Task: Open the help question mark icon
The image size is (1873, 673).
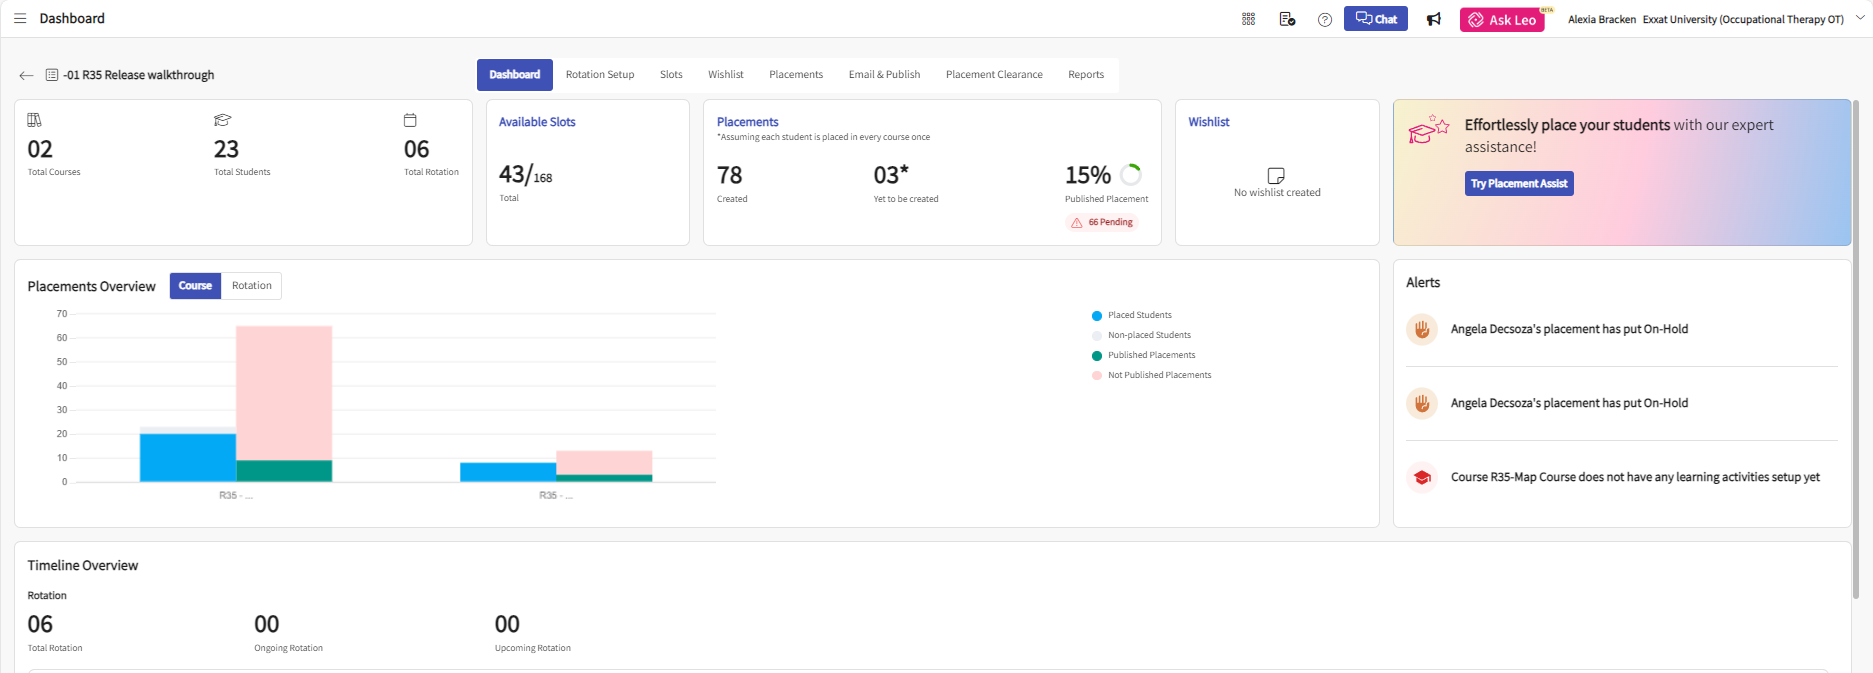Action: 1324,20
